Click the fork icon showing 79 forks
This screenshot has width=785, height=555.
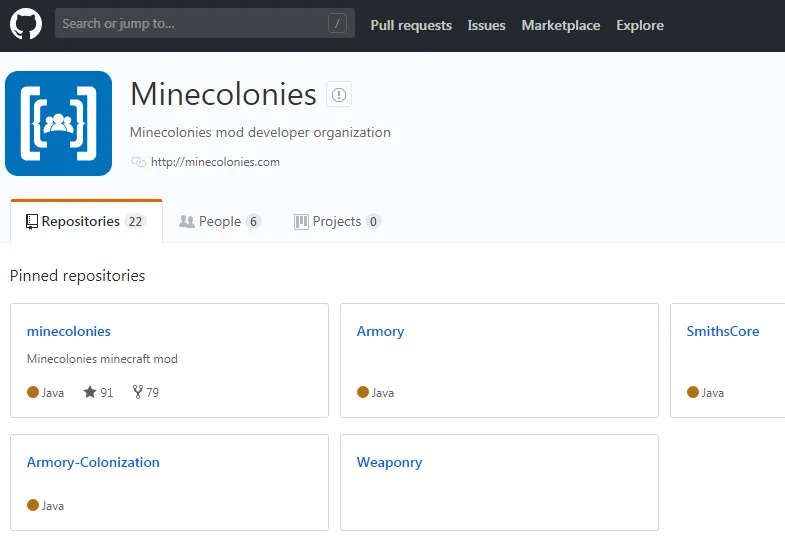[138, 392]
